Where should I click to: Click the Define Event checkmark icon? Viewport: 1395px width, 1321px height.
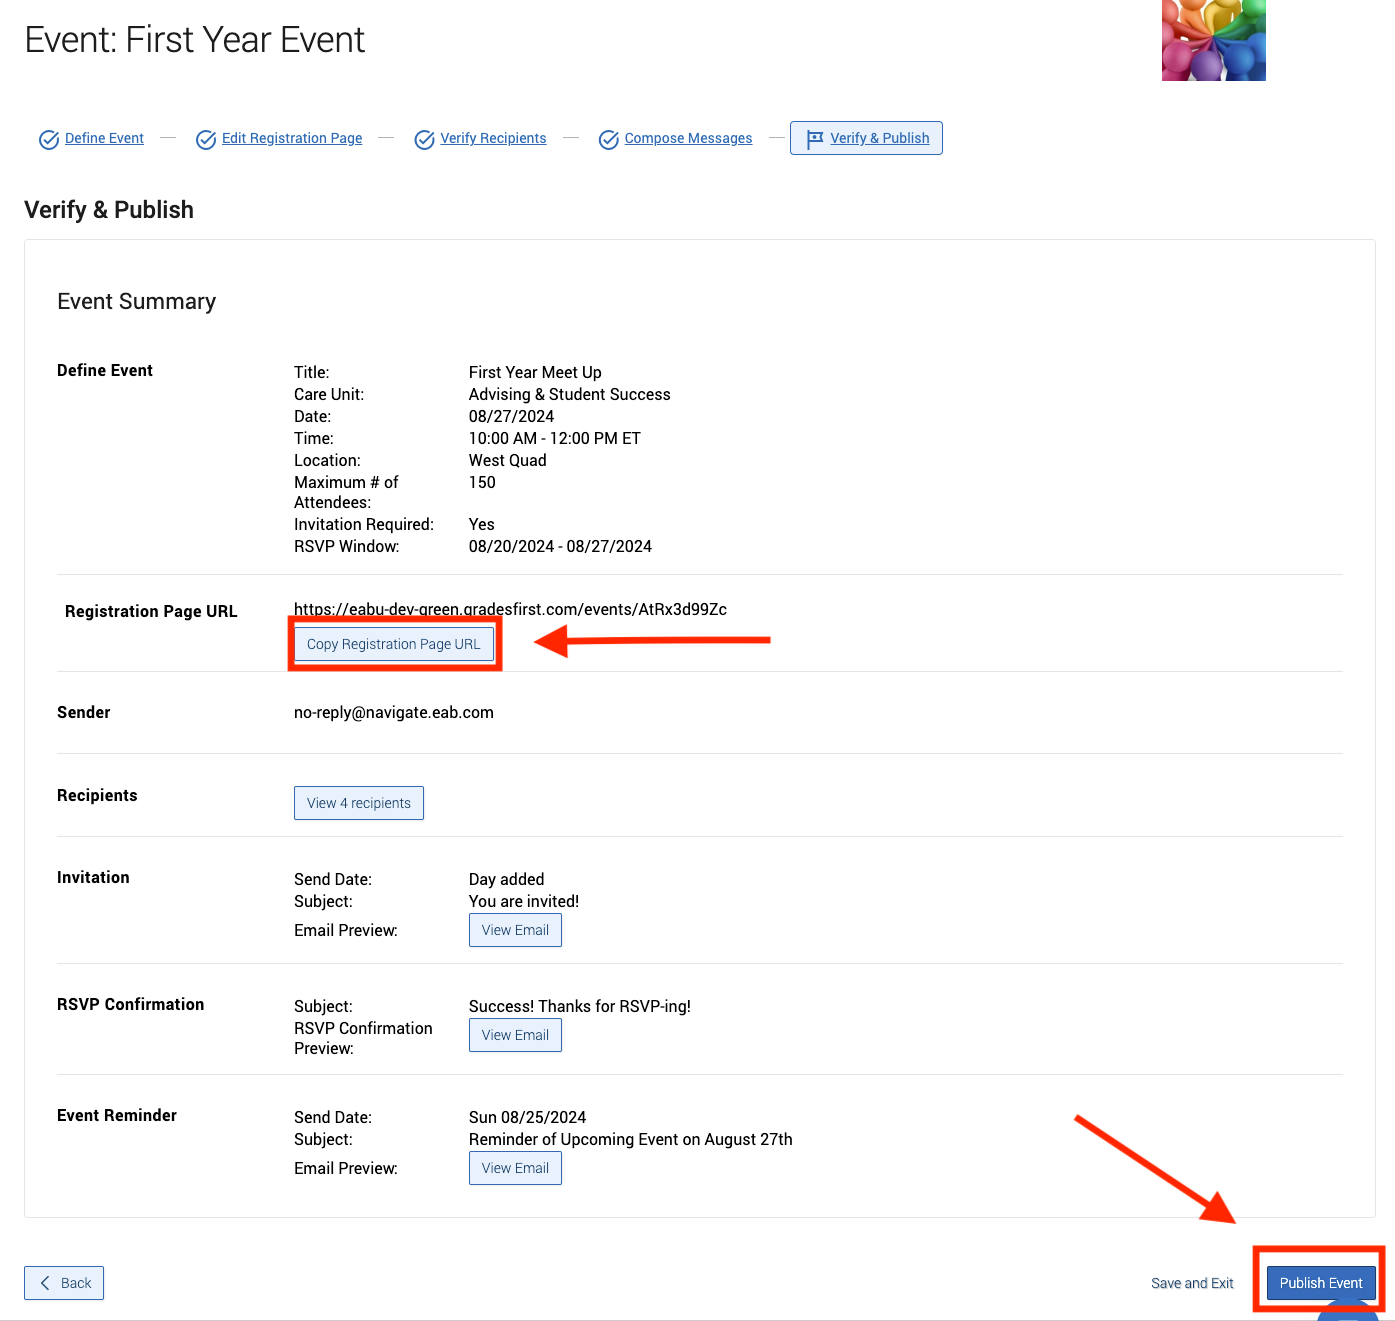coord(48,140)
